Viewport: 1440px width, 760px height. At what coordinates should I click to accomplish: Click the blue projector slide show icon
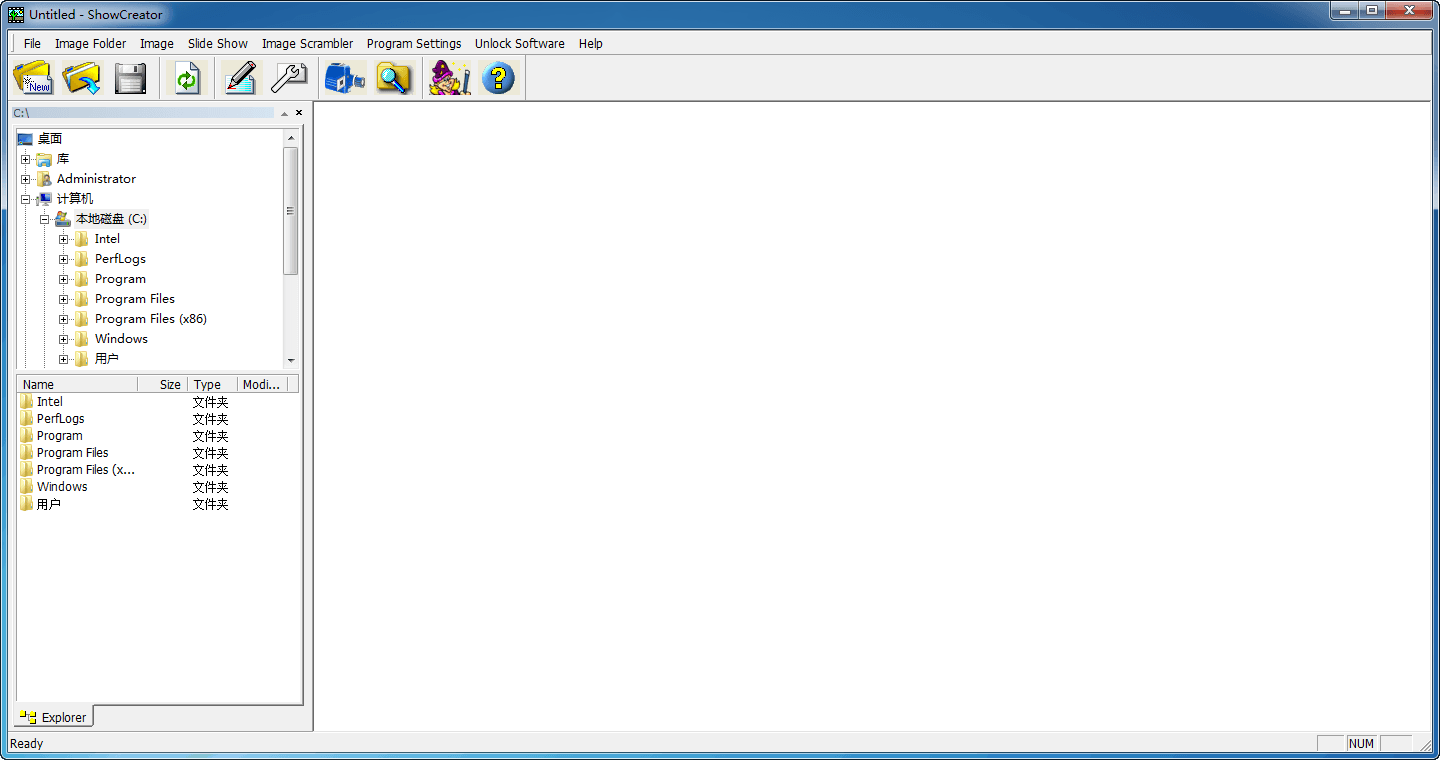[345, 78]
